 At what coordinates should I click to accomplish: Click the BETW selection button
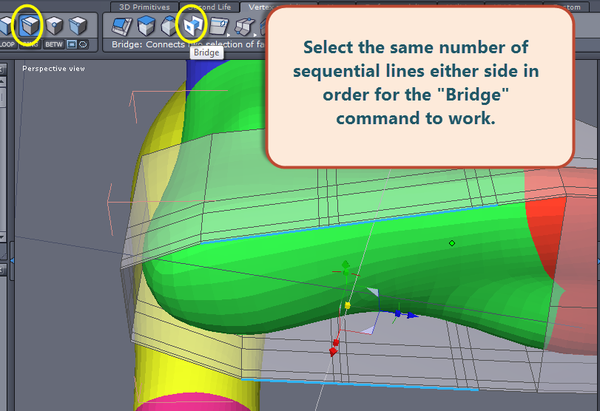54,44
